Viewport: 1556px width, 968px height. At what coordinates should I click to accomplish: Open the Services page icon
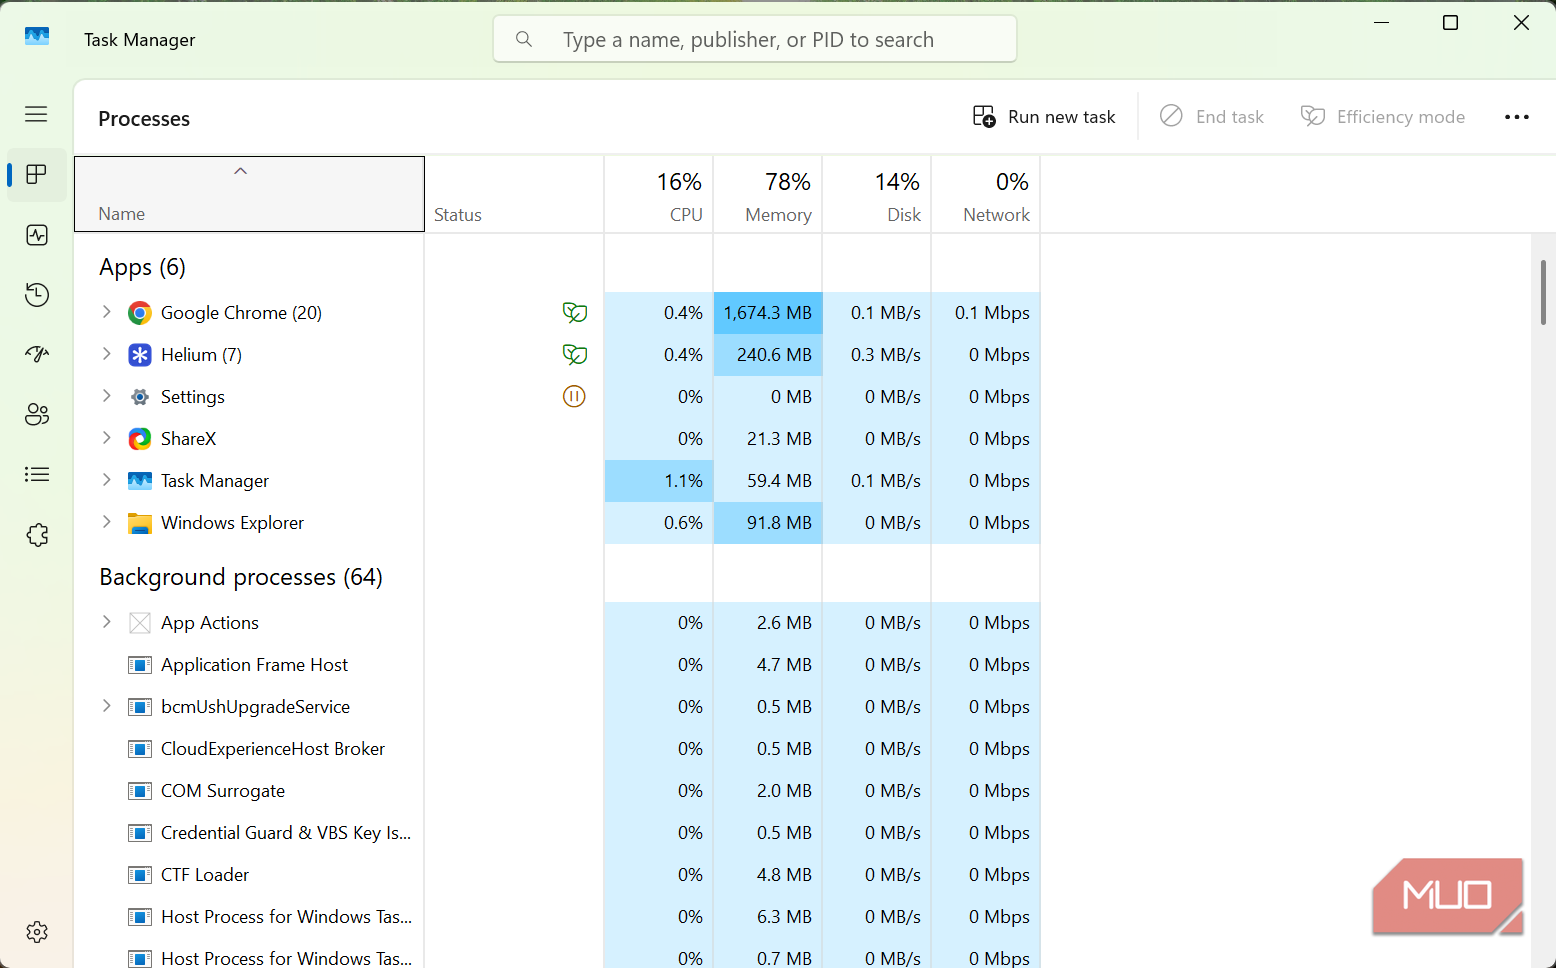(x=37, y=535)
